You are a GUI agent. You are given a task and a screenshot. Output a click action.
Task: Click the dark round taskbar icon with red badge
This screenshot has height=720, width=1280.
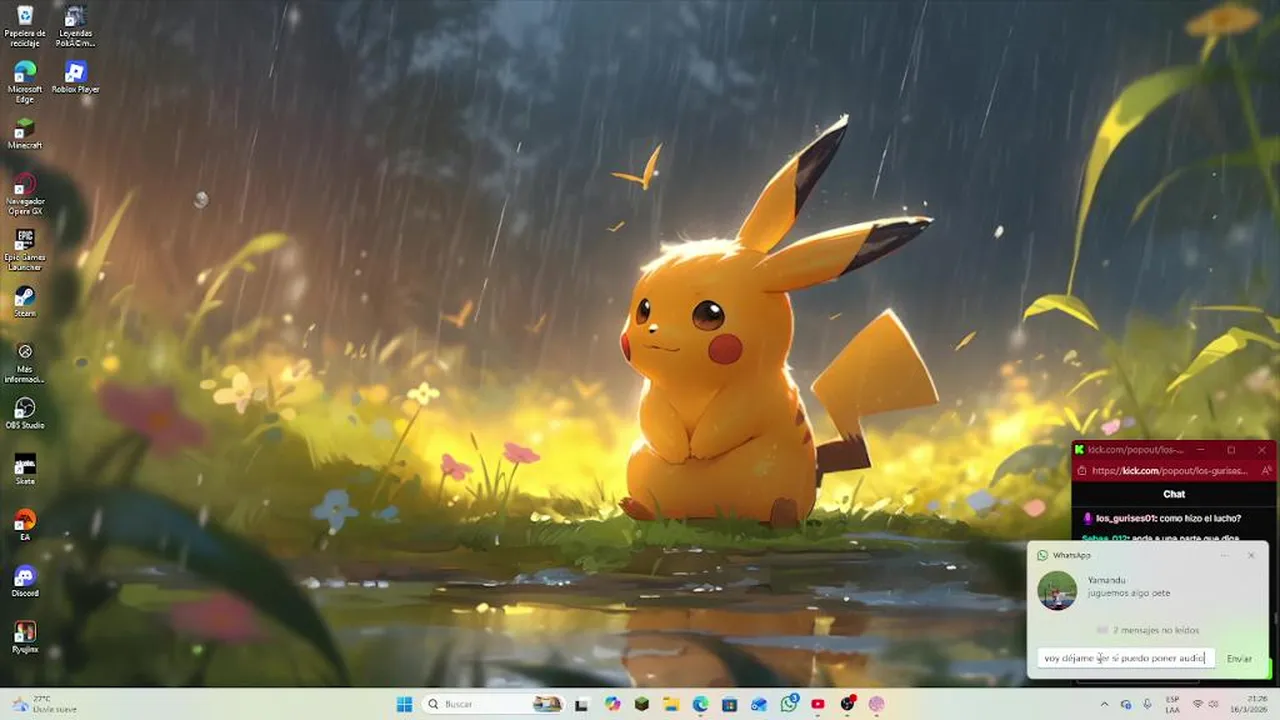[x=848, y=704]
